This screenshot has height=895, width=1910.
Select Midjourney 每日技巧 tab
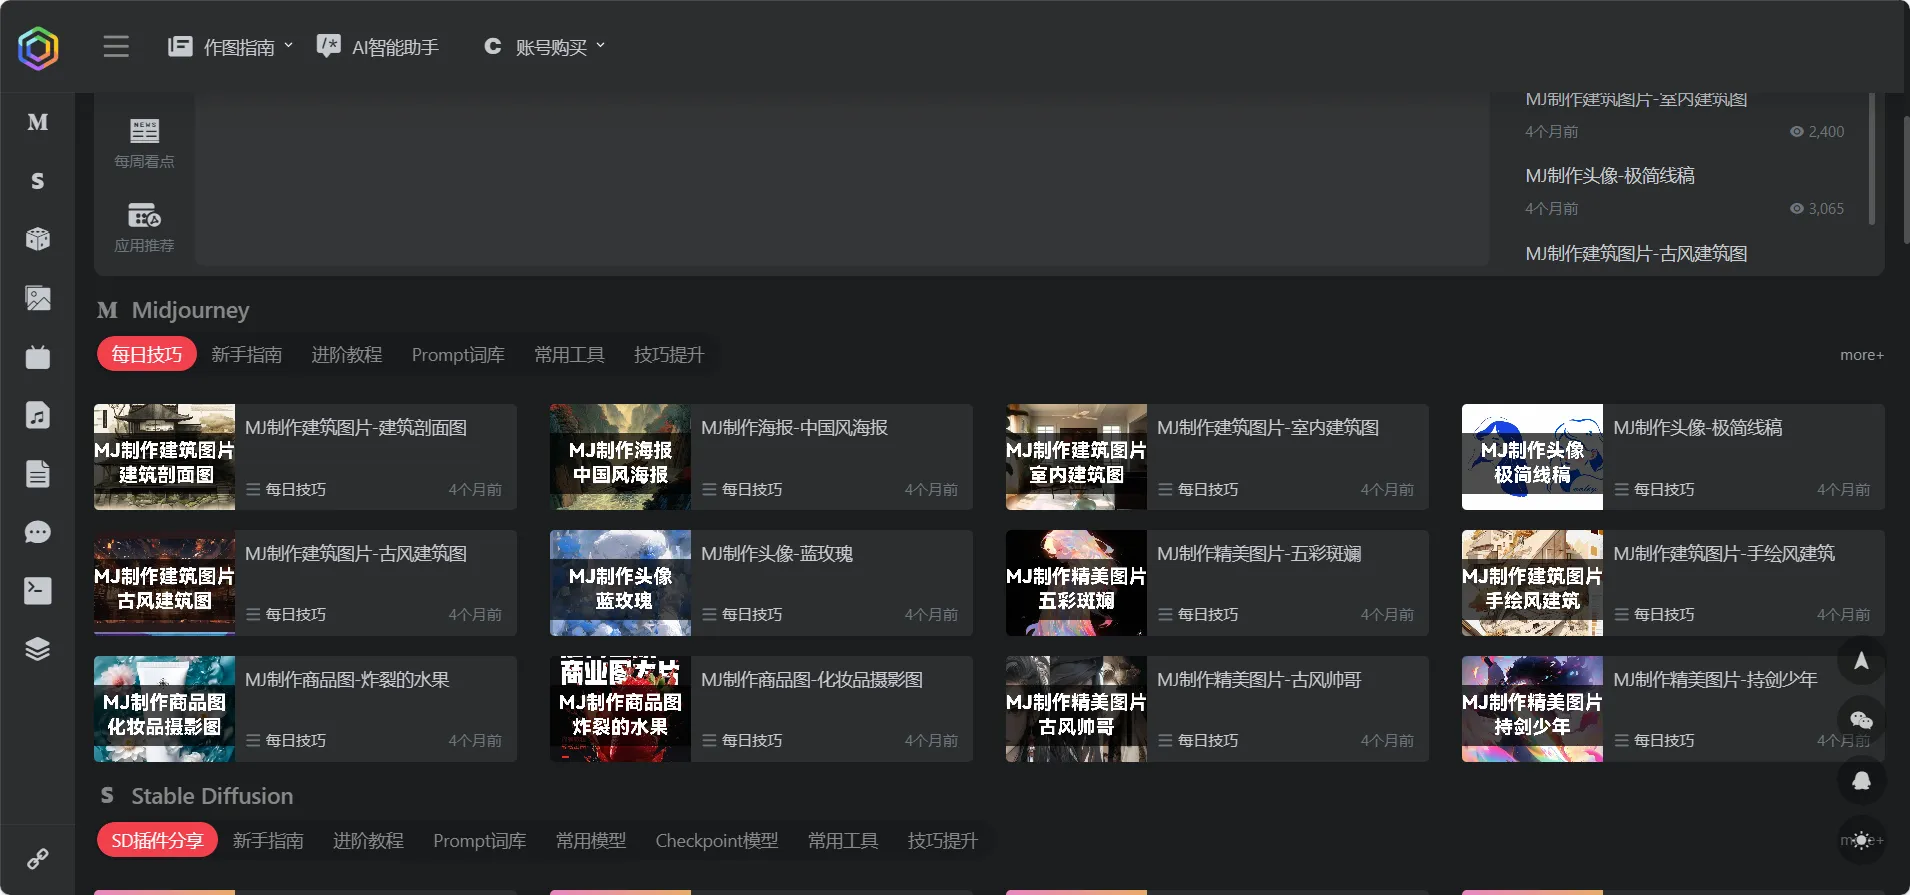pos(147,354)
